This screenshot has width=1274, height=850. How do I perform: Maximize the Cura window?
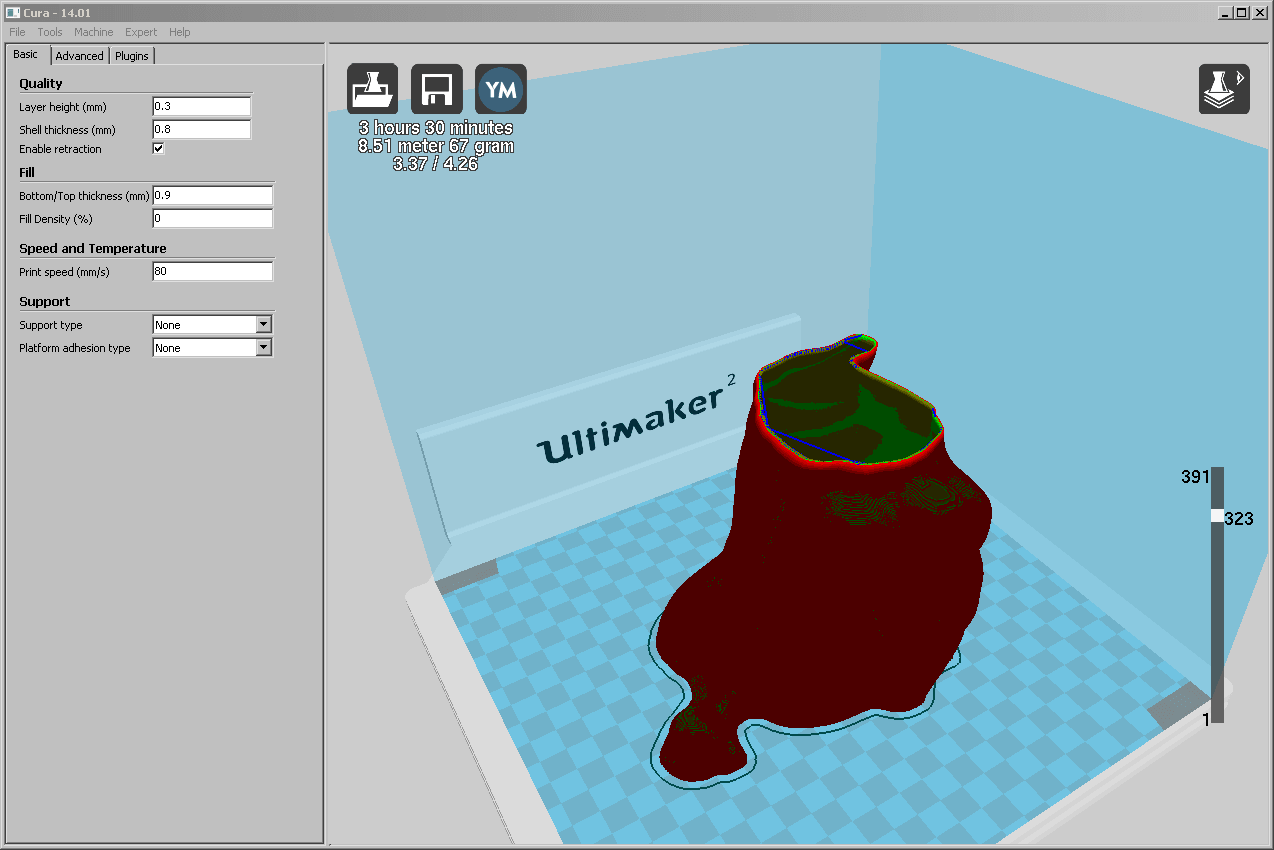(1241, 12)
